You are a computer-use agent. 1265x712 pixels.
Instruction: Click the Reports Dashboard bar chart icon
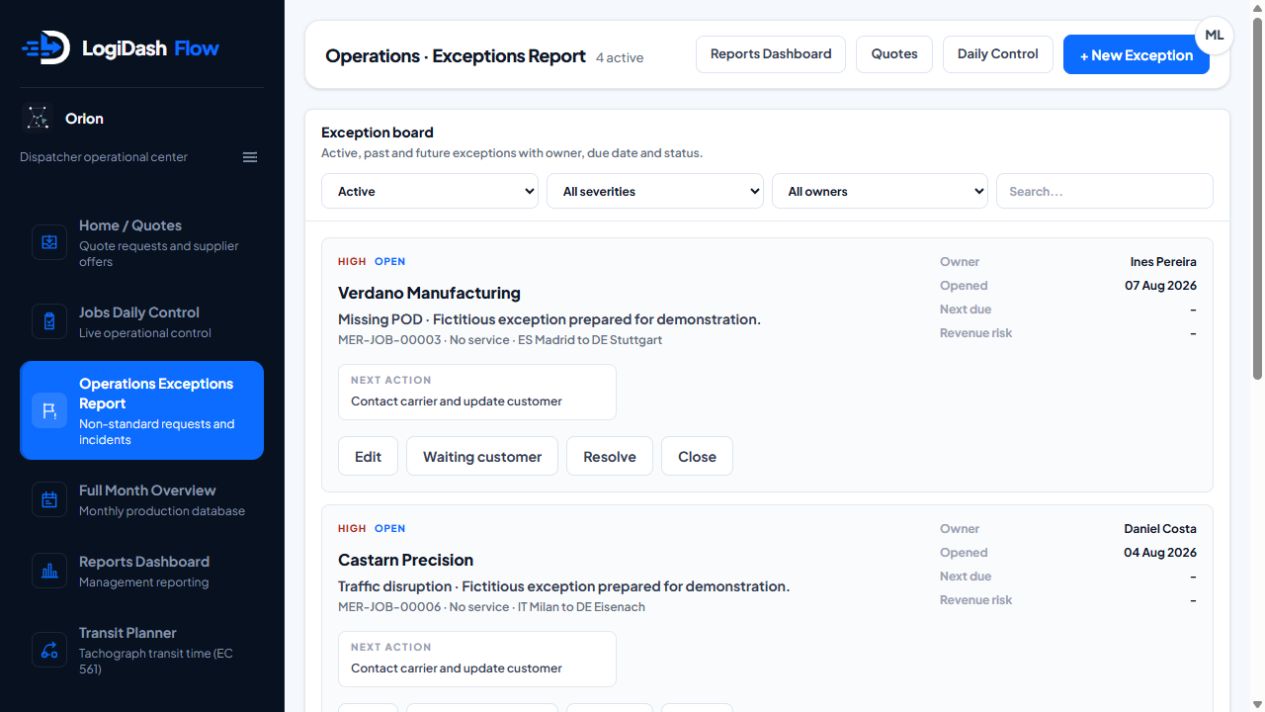click(x=49, y=571)
